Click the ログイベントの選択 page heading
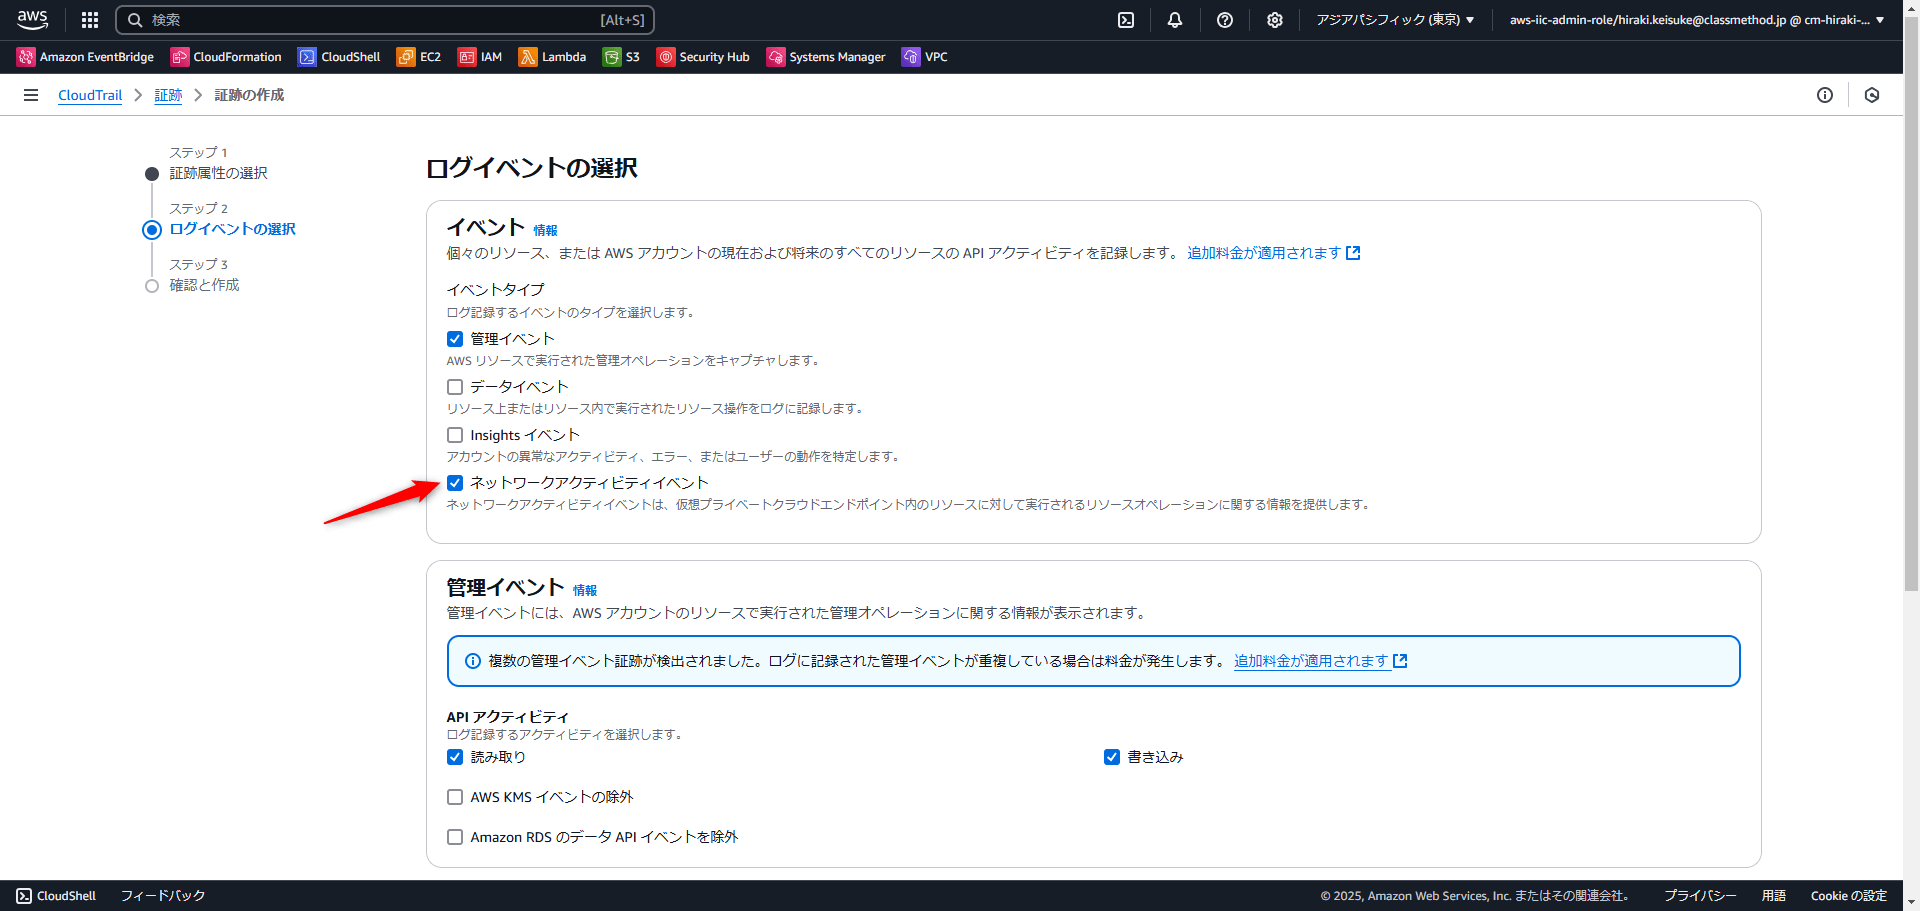This screenshot has height=911, width=1920. 532,168
